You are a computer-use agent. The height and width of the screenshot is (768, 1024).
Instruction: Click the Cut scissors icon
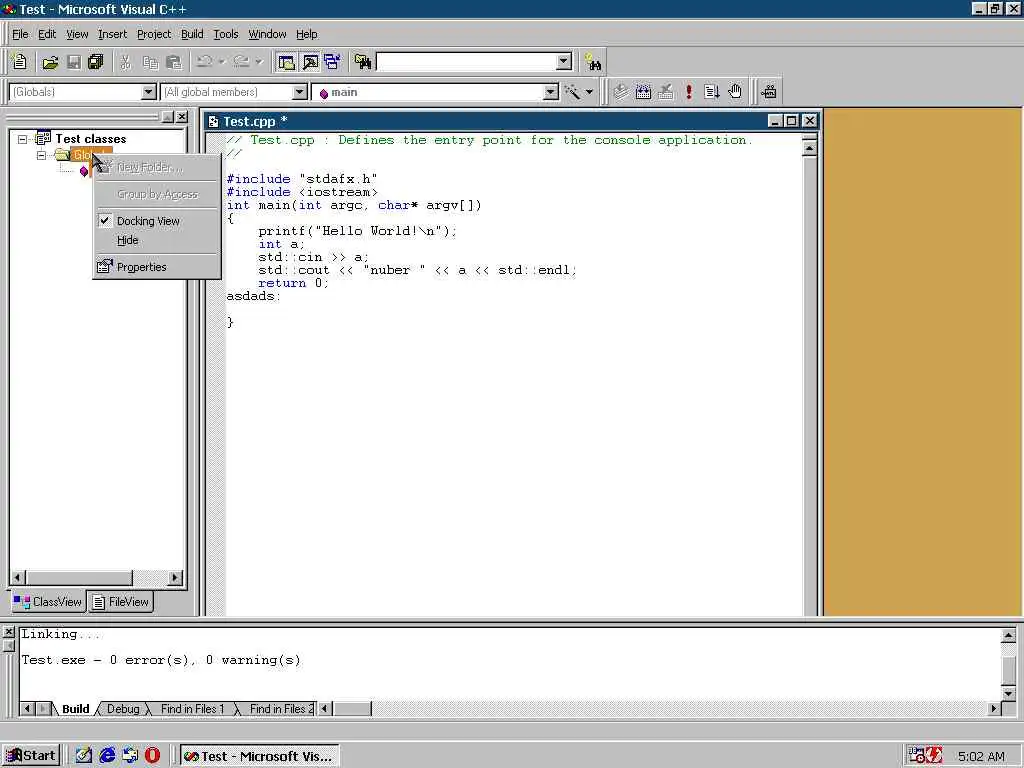point(125,62)
